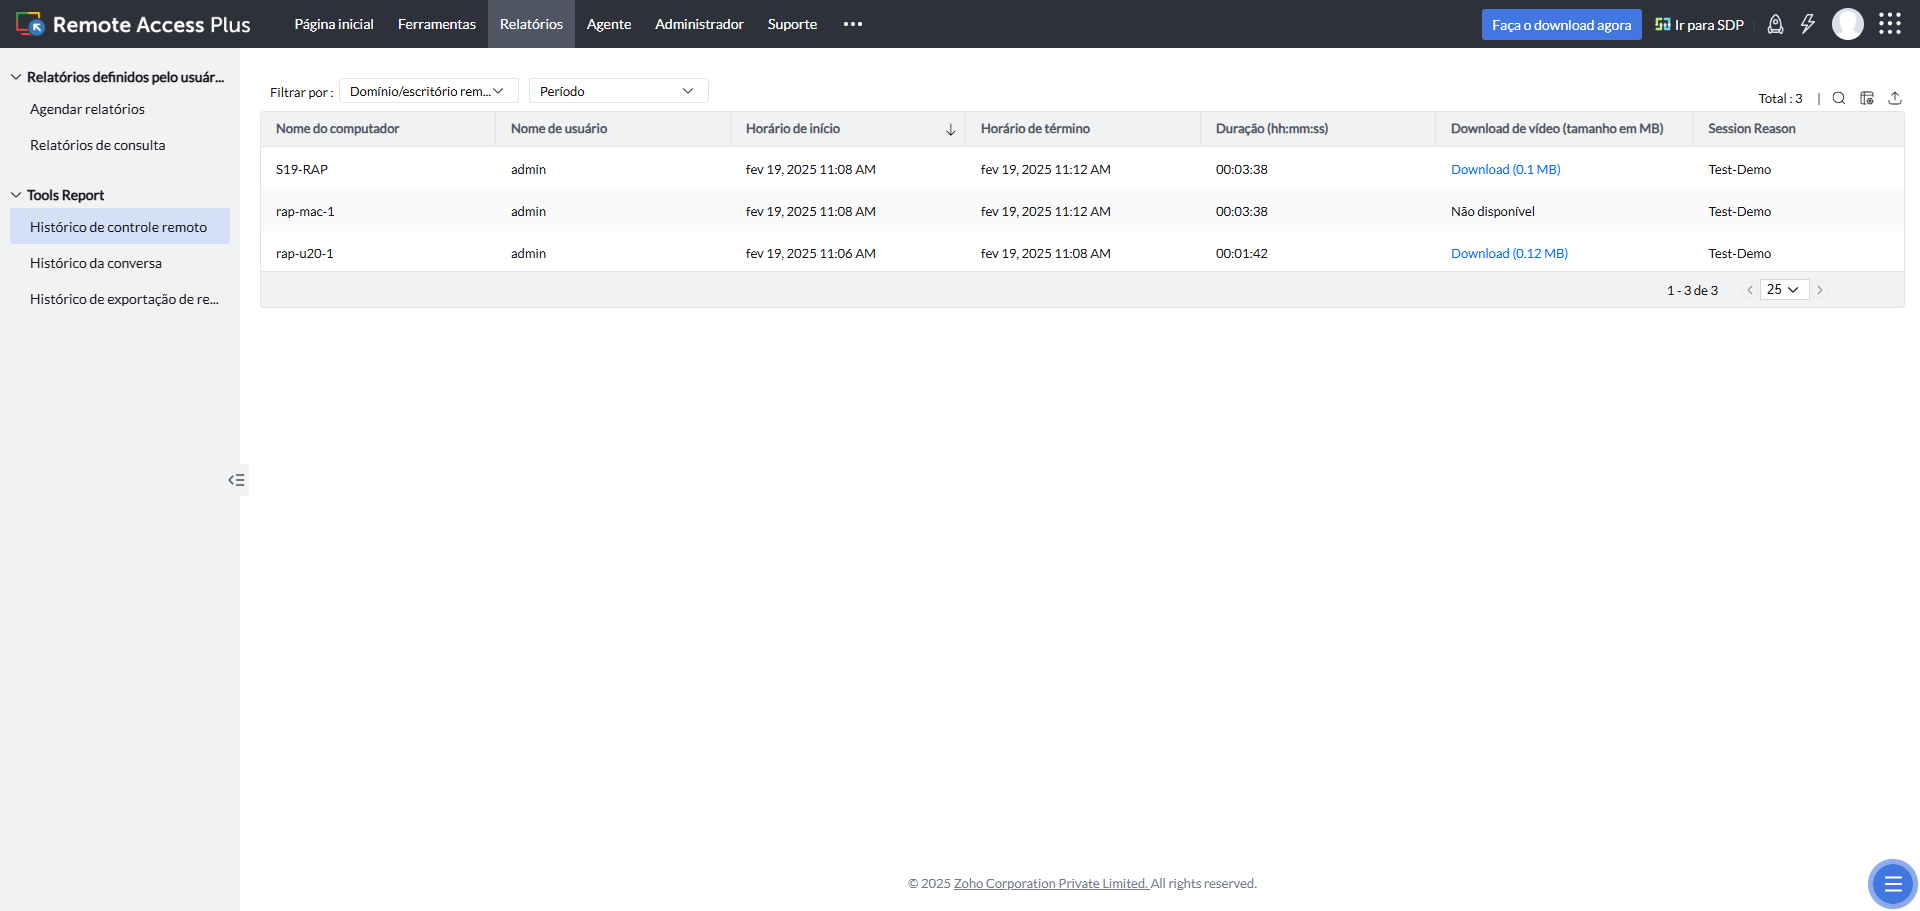Click the Faça o download agora button
The image size is (1920, 911).
pos(1561,25)
